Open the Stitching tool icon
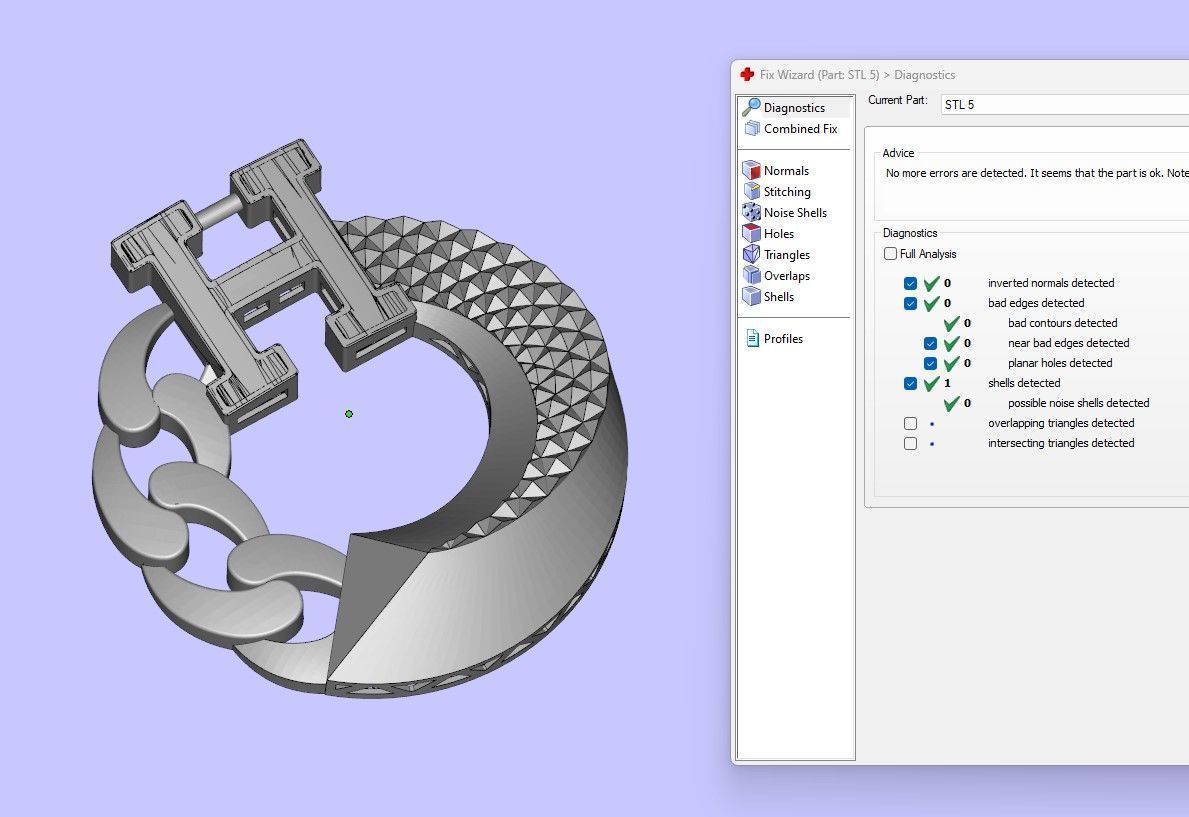This screenshot has width=1189, height=817. [751, 191]
